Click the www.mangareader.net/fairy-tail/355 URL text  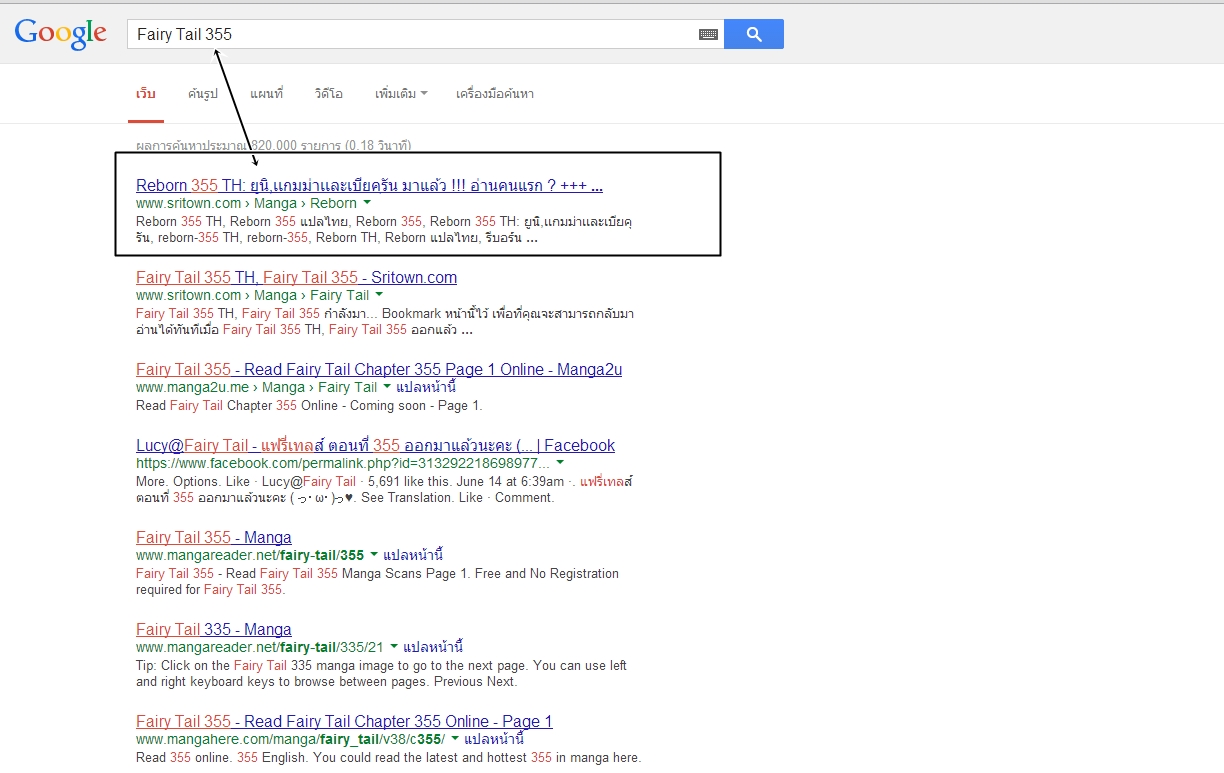coord(250,555)
